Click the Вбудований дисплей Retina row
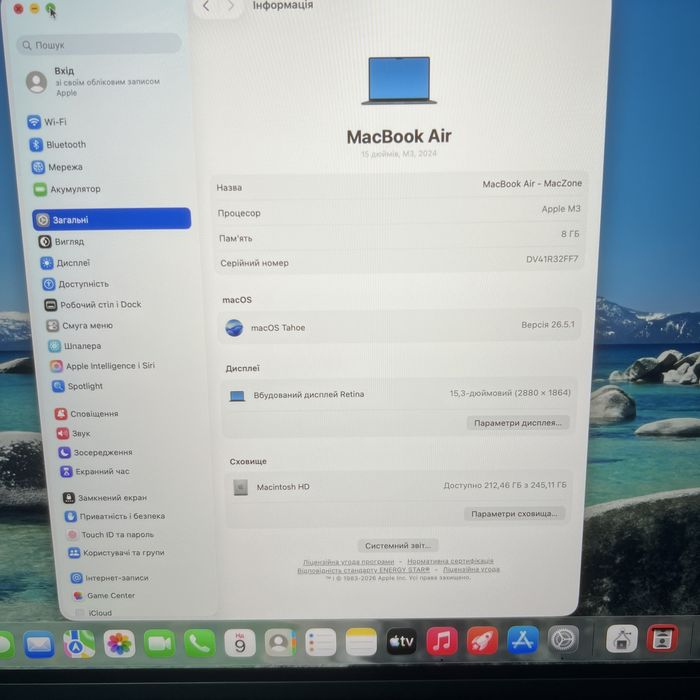The width and height of the screenshot is (700, 700). tap(400, 394)
